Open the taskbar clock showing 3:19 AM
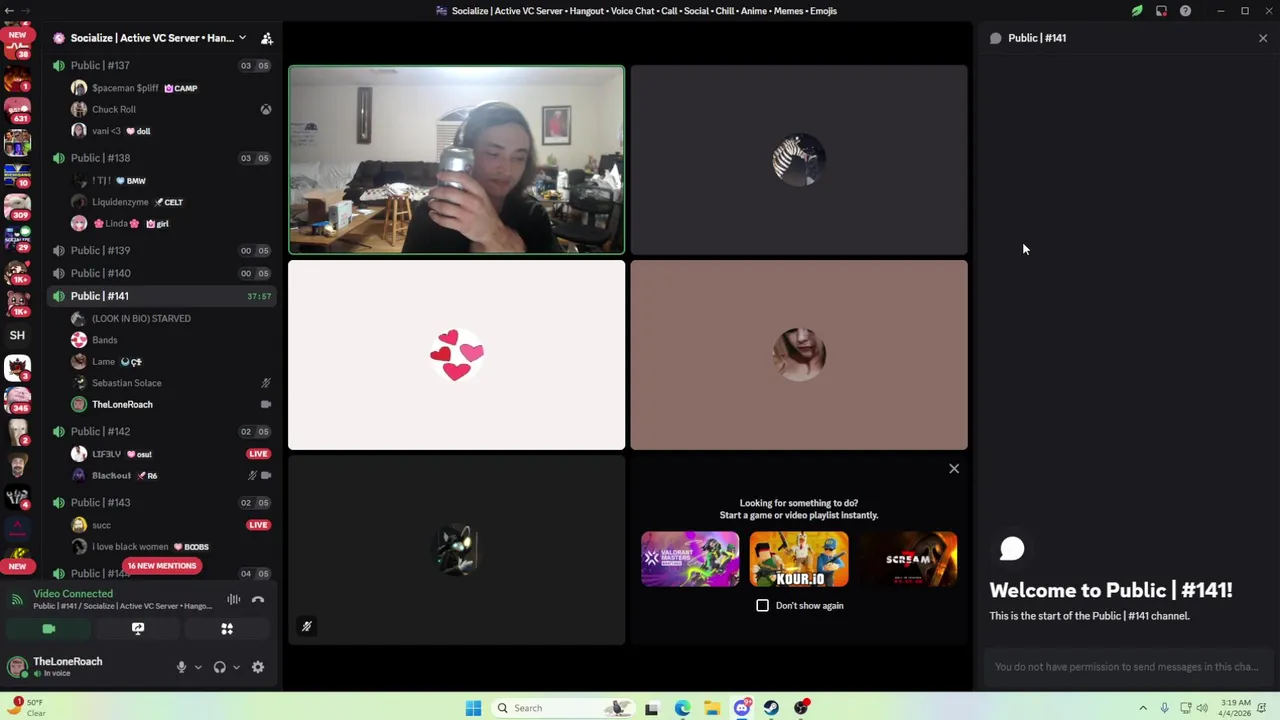 click(x=1235, y=708)
